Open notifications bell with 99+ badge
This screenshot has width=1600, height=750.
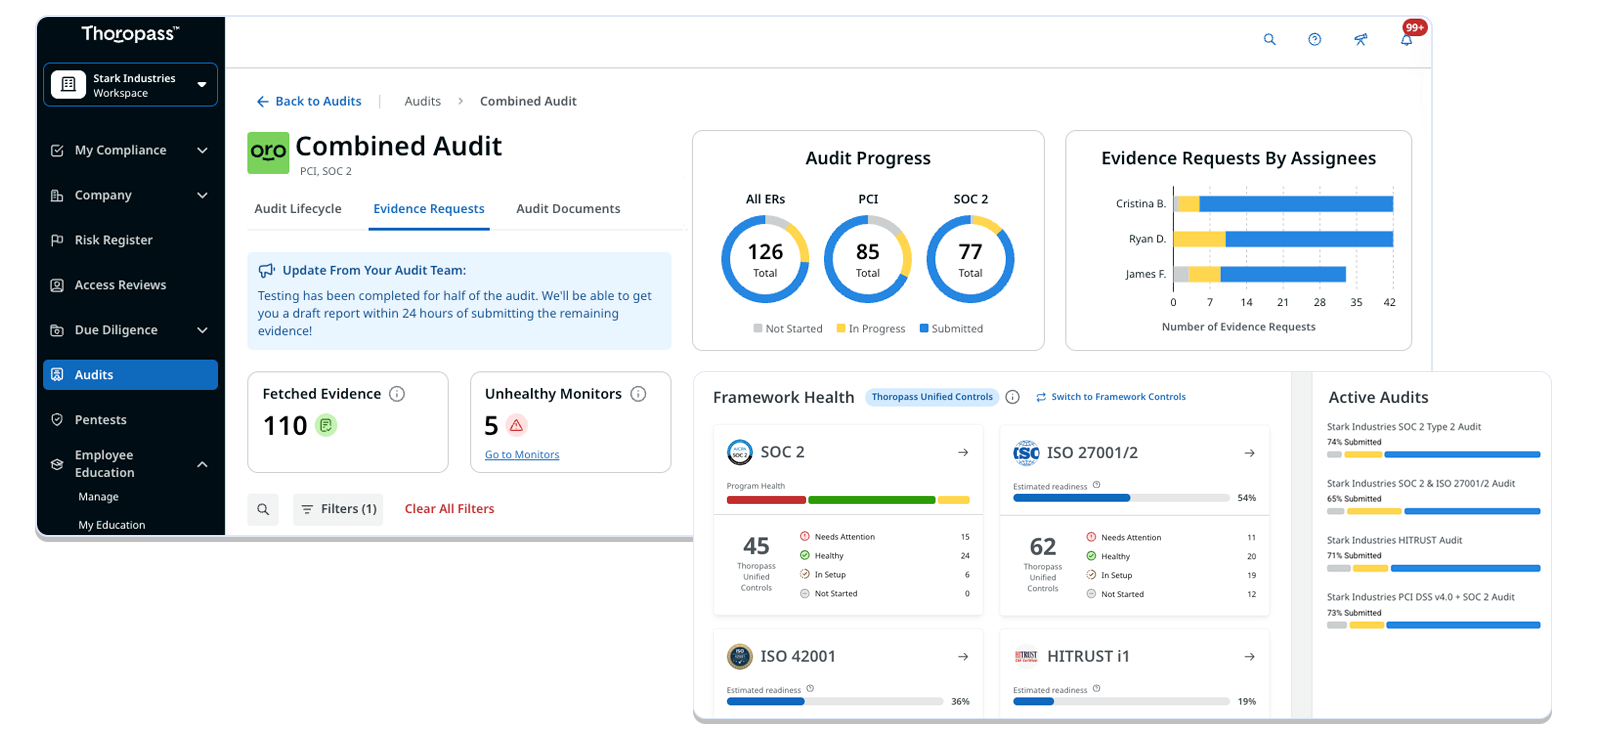tap(1407, 39)
